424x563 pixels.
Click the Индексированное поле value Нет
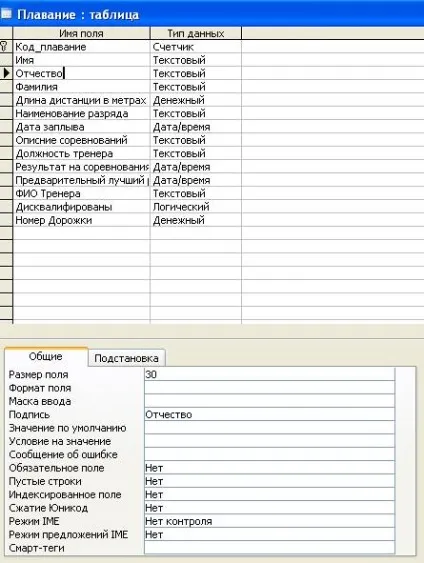pos(269,494)
